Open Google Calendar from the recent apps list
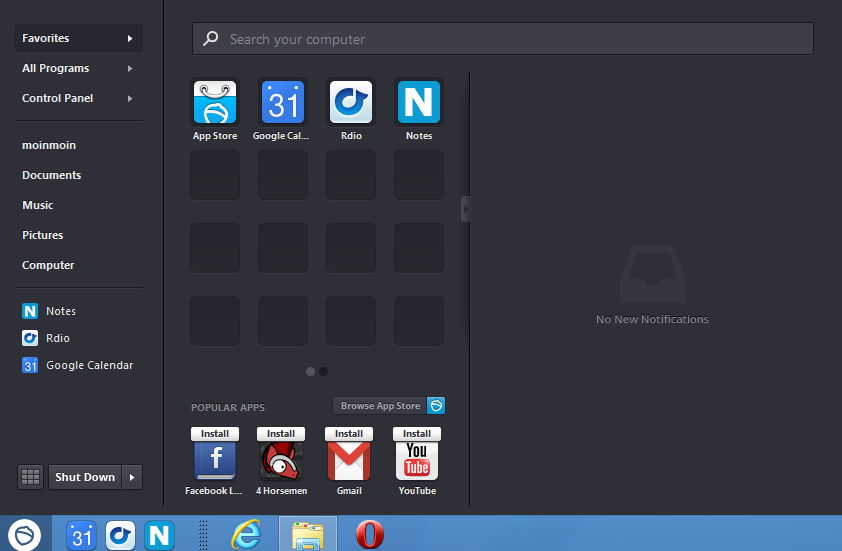 click(x=77, y=365)
